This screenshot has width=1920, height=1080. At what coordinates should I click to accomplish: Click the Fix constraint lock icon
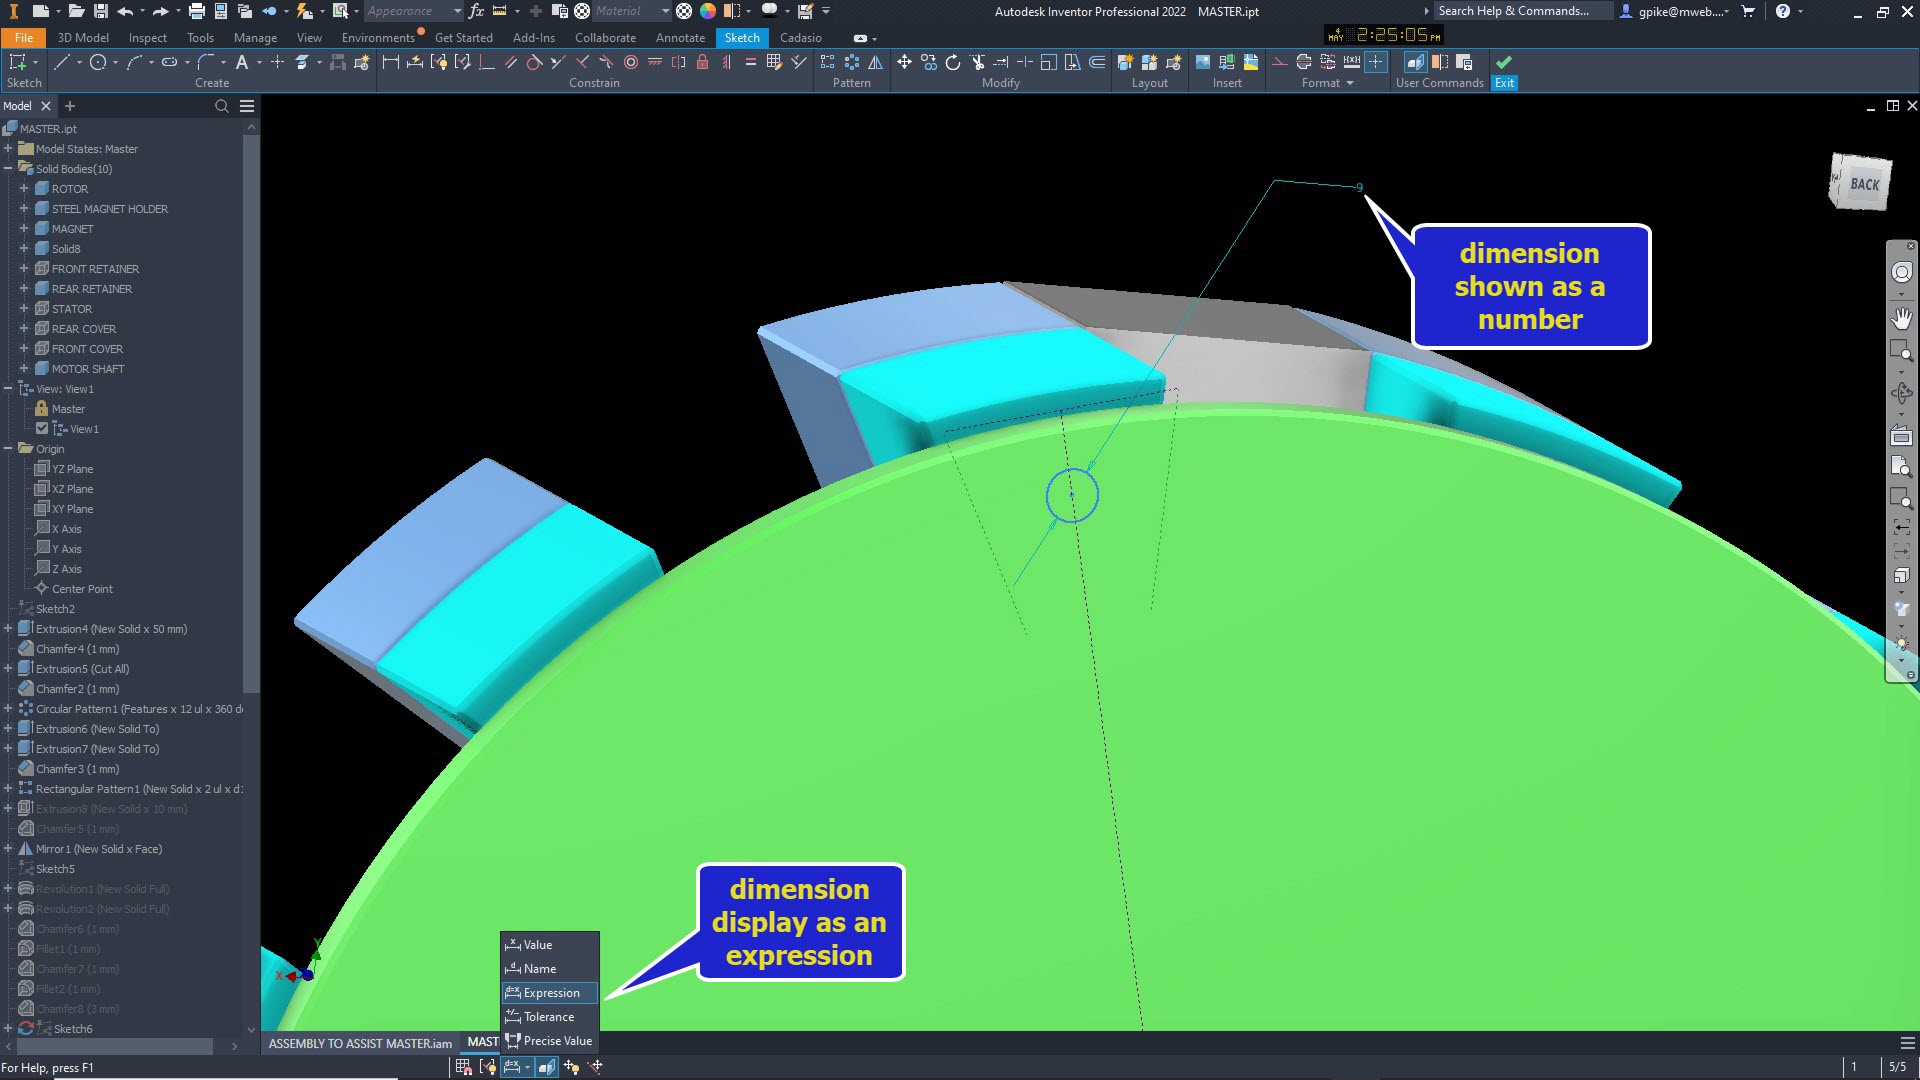click(702, 62)
